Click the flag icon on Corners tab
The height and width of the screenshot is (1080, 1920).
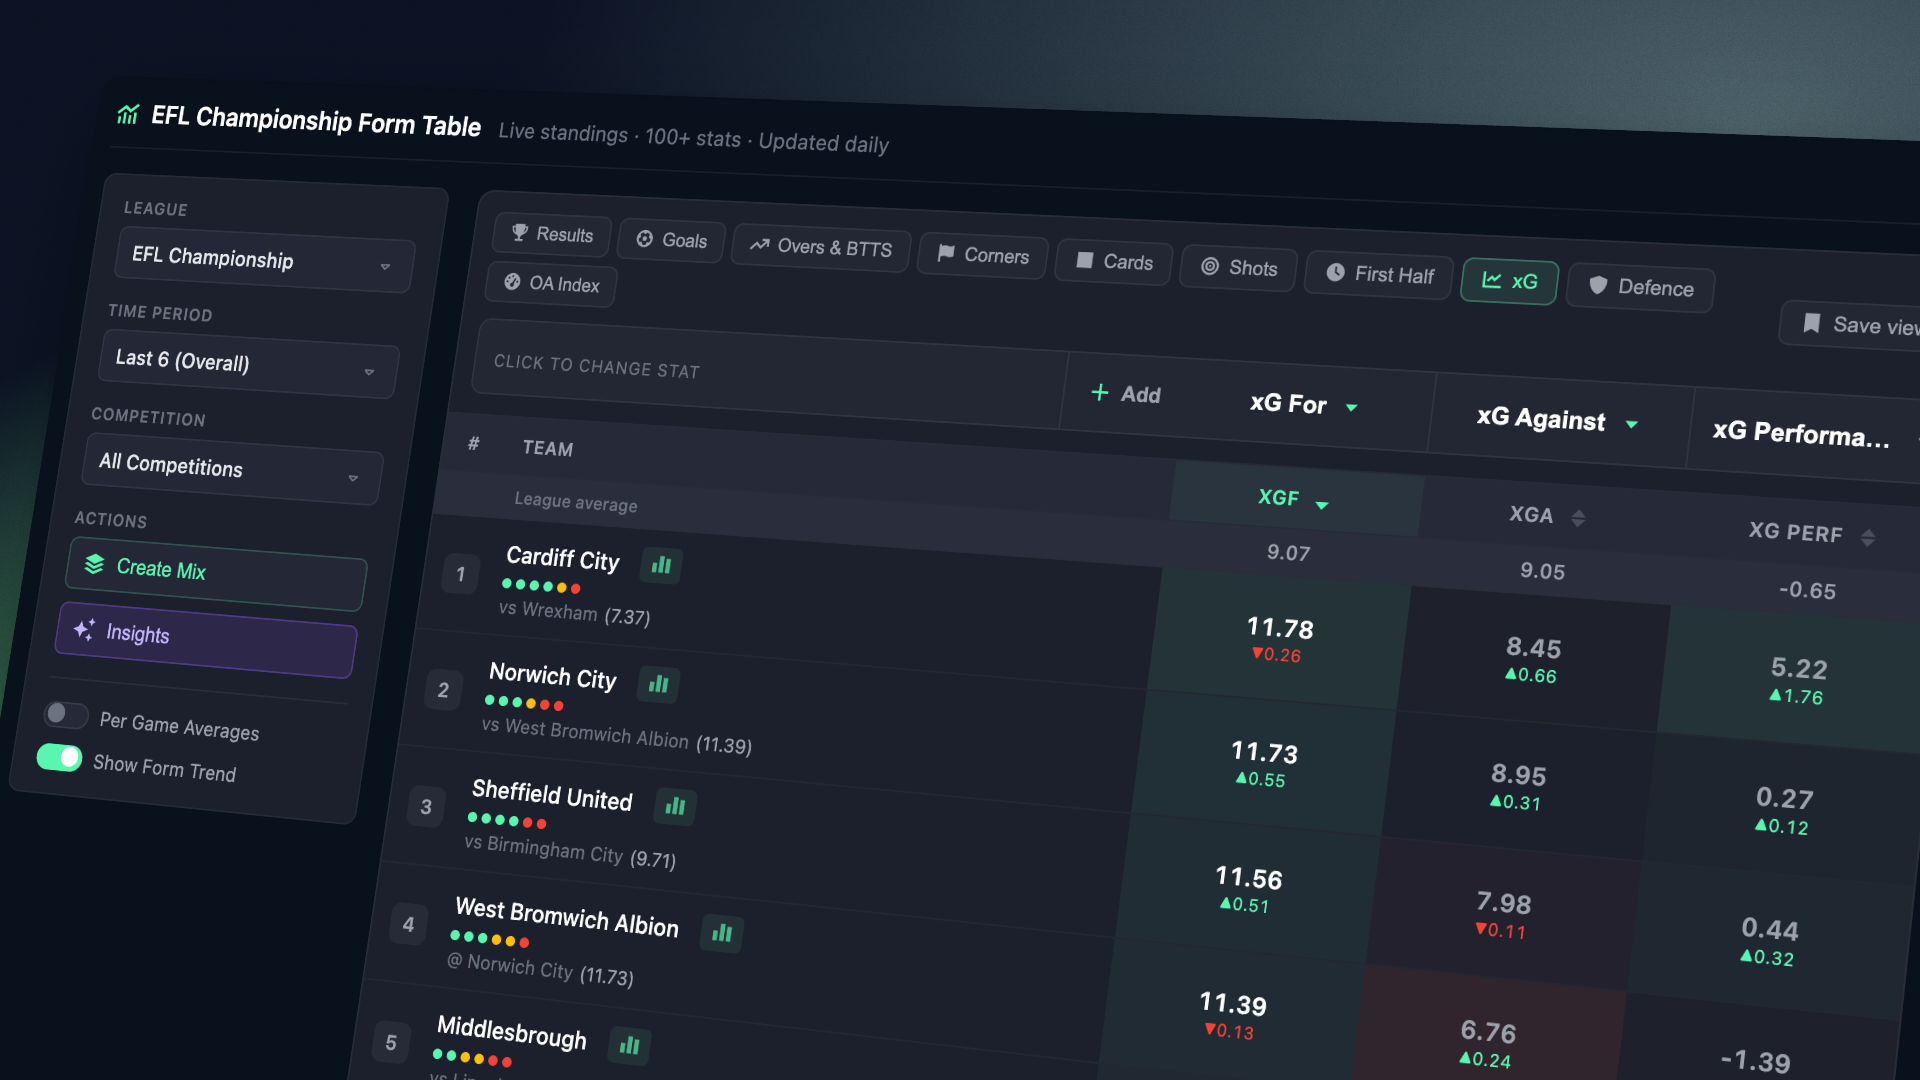[945, 253]
